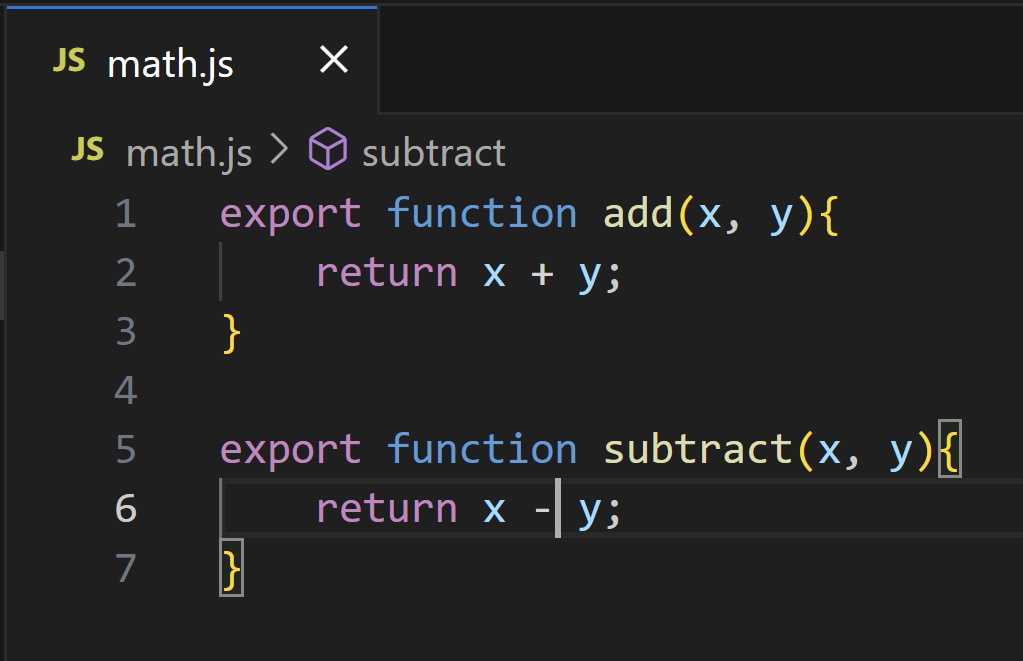This screenshot has height=661, width=1023.
Task: Click line number 7 in the gutter
Action: 126,568
